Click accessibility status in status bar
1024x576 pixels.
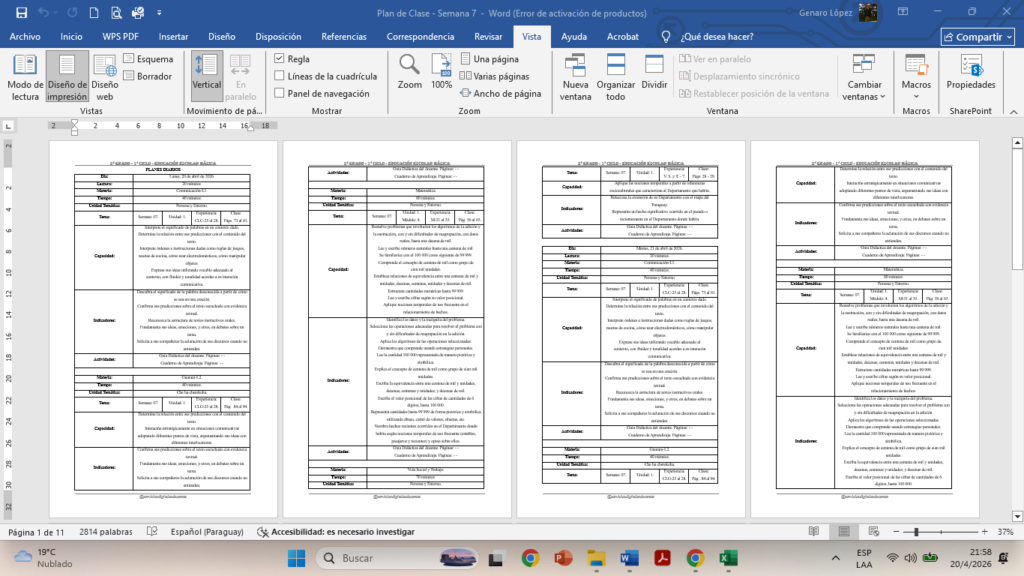tap(336, 532)
